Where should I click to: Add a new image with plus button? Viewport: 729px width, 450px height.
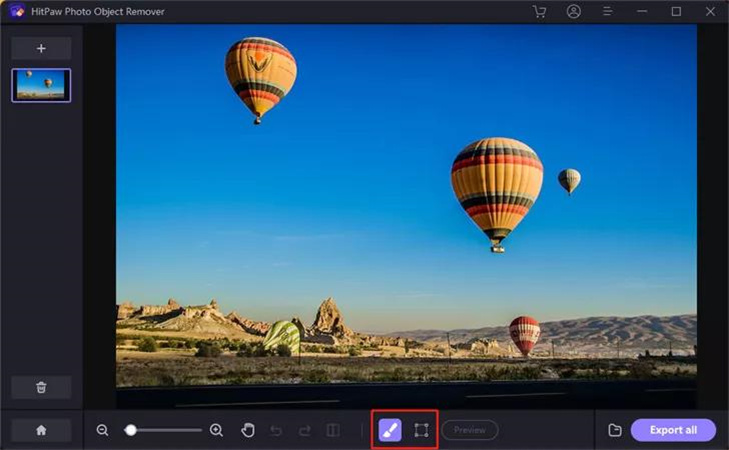pos(41,48)
